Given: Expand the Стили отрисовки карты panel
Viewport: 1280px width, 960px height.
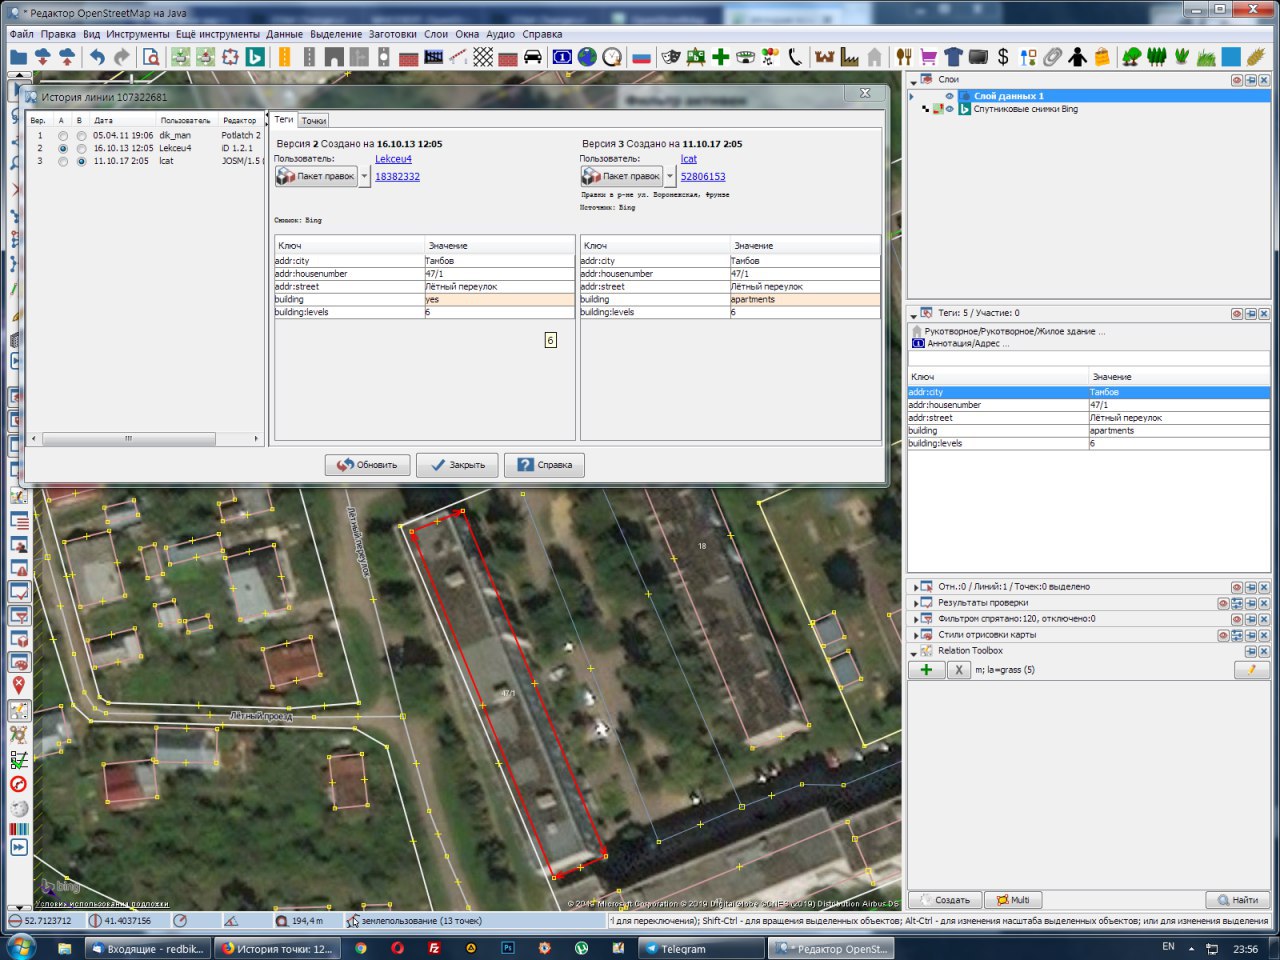Looking at the screenshot, I should pyautogui.click(x=914, y=635).
